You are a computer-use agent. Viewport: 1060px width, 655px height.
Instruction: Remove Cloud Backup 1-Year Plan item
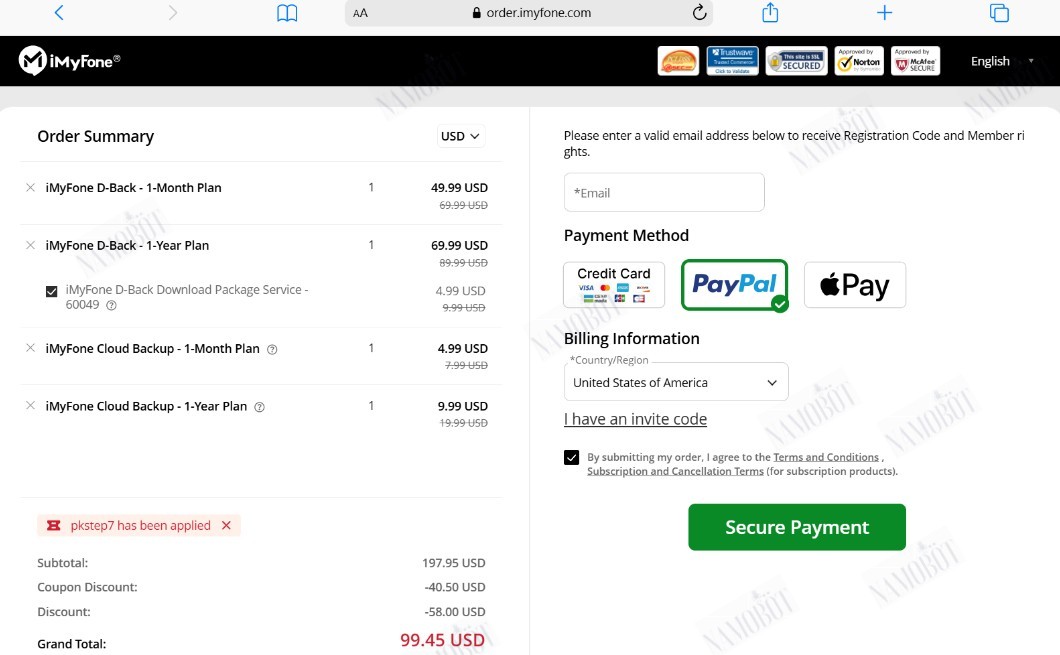(30, 406)
